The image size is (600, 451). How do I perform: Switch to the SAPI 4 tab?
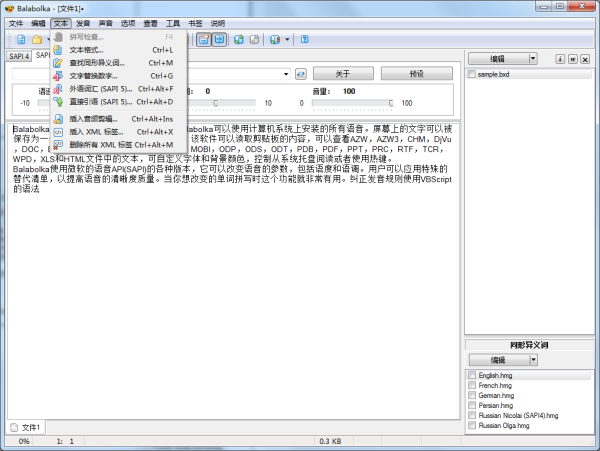click(18, 56)
